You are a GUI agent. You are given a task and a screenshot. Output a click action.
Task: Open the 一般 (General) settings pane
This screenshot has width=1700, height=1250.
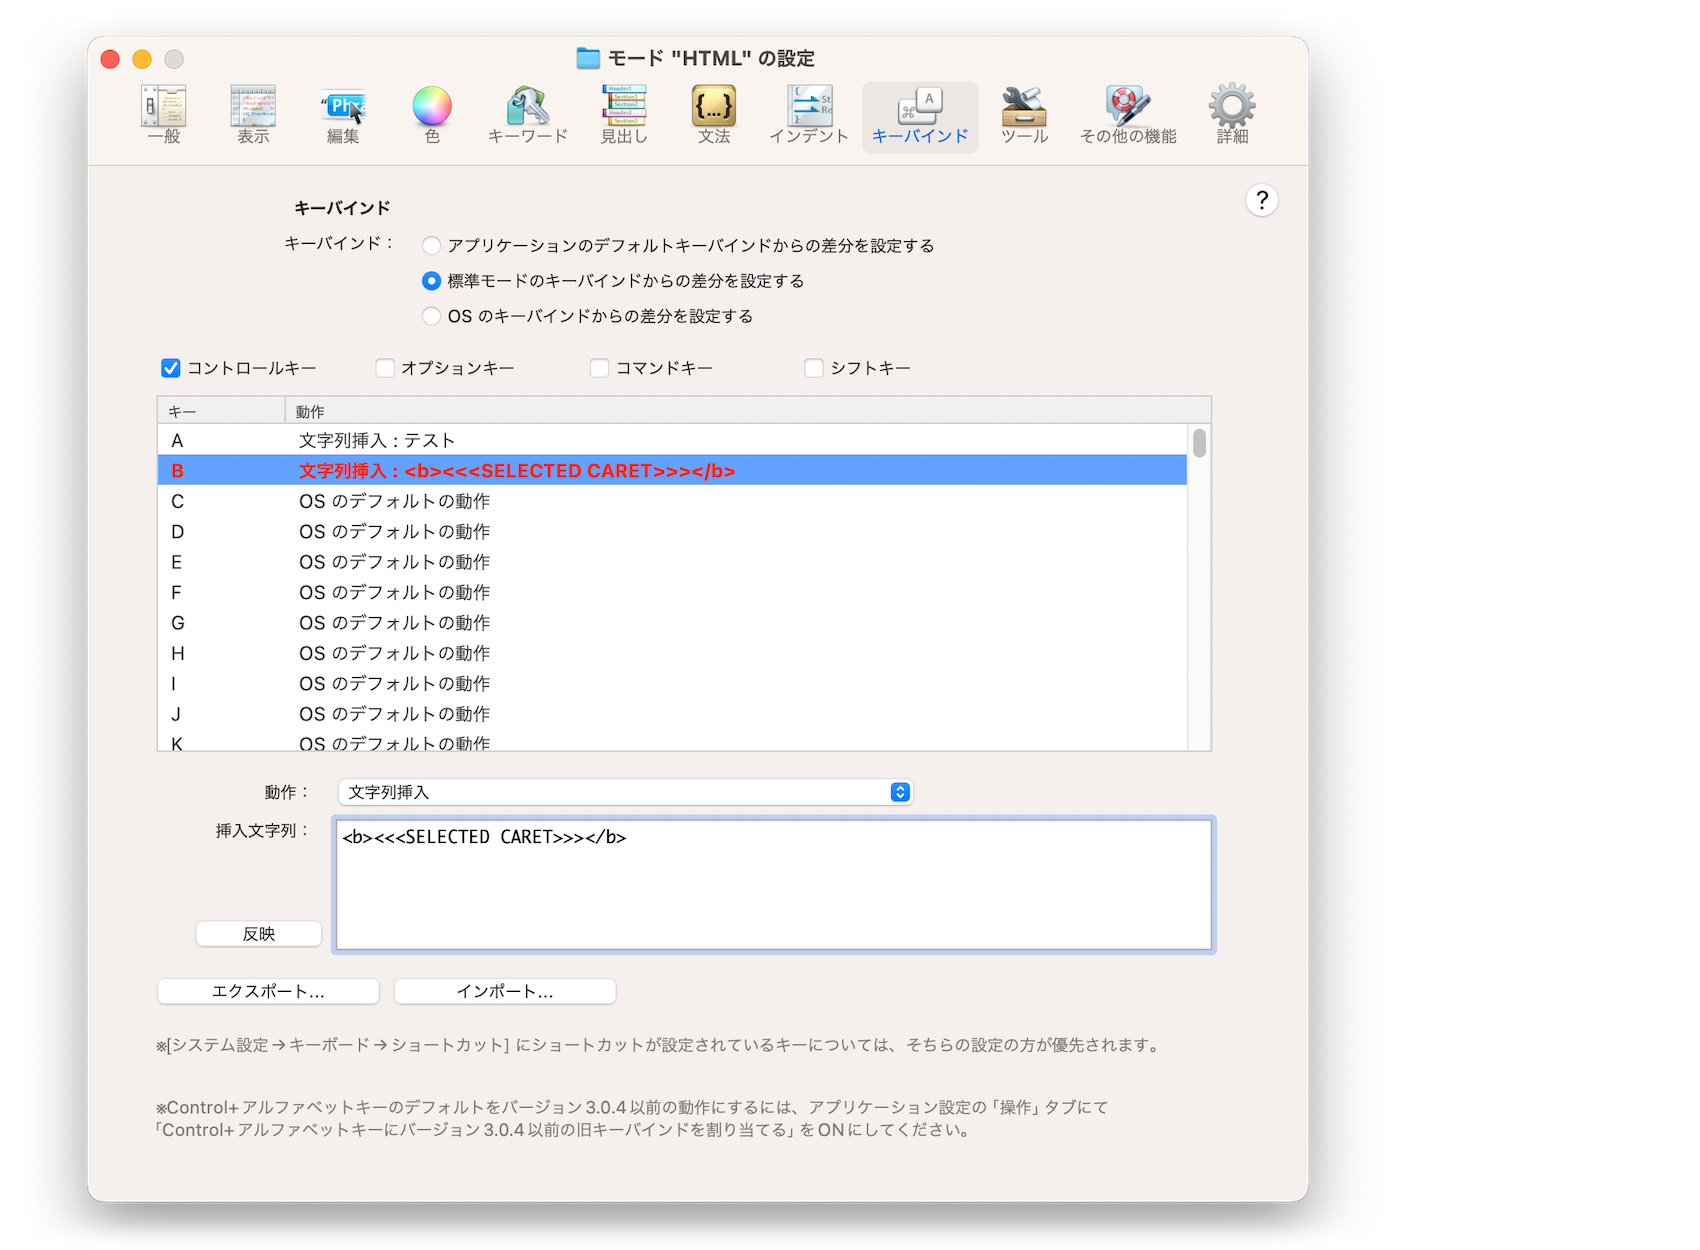pyautogui.click(x=164, y=115)
